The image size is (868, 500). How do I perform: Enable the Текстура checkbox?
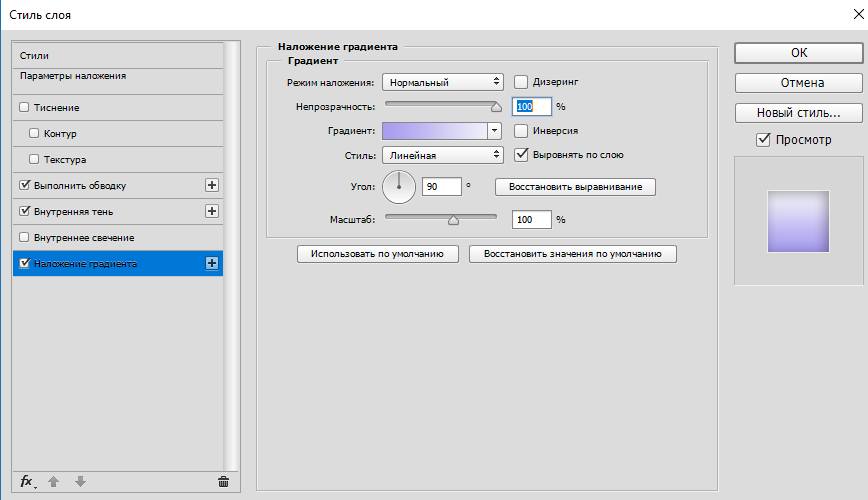coord(34,159)
